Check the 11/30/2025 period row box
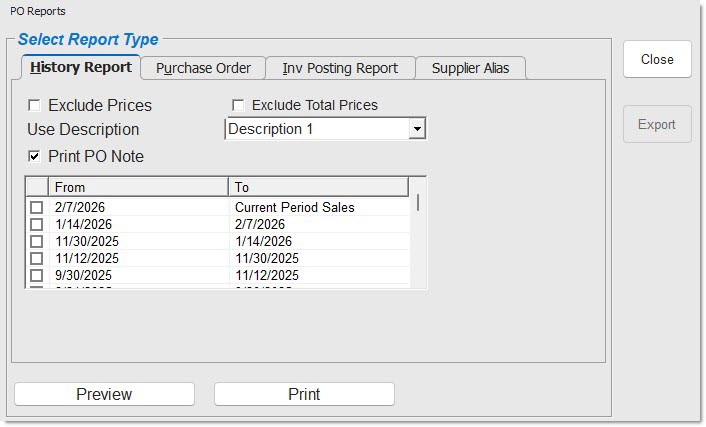This screenshot has width=706, height=427. click(x=37, y=242)
